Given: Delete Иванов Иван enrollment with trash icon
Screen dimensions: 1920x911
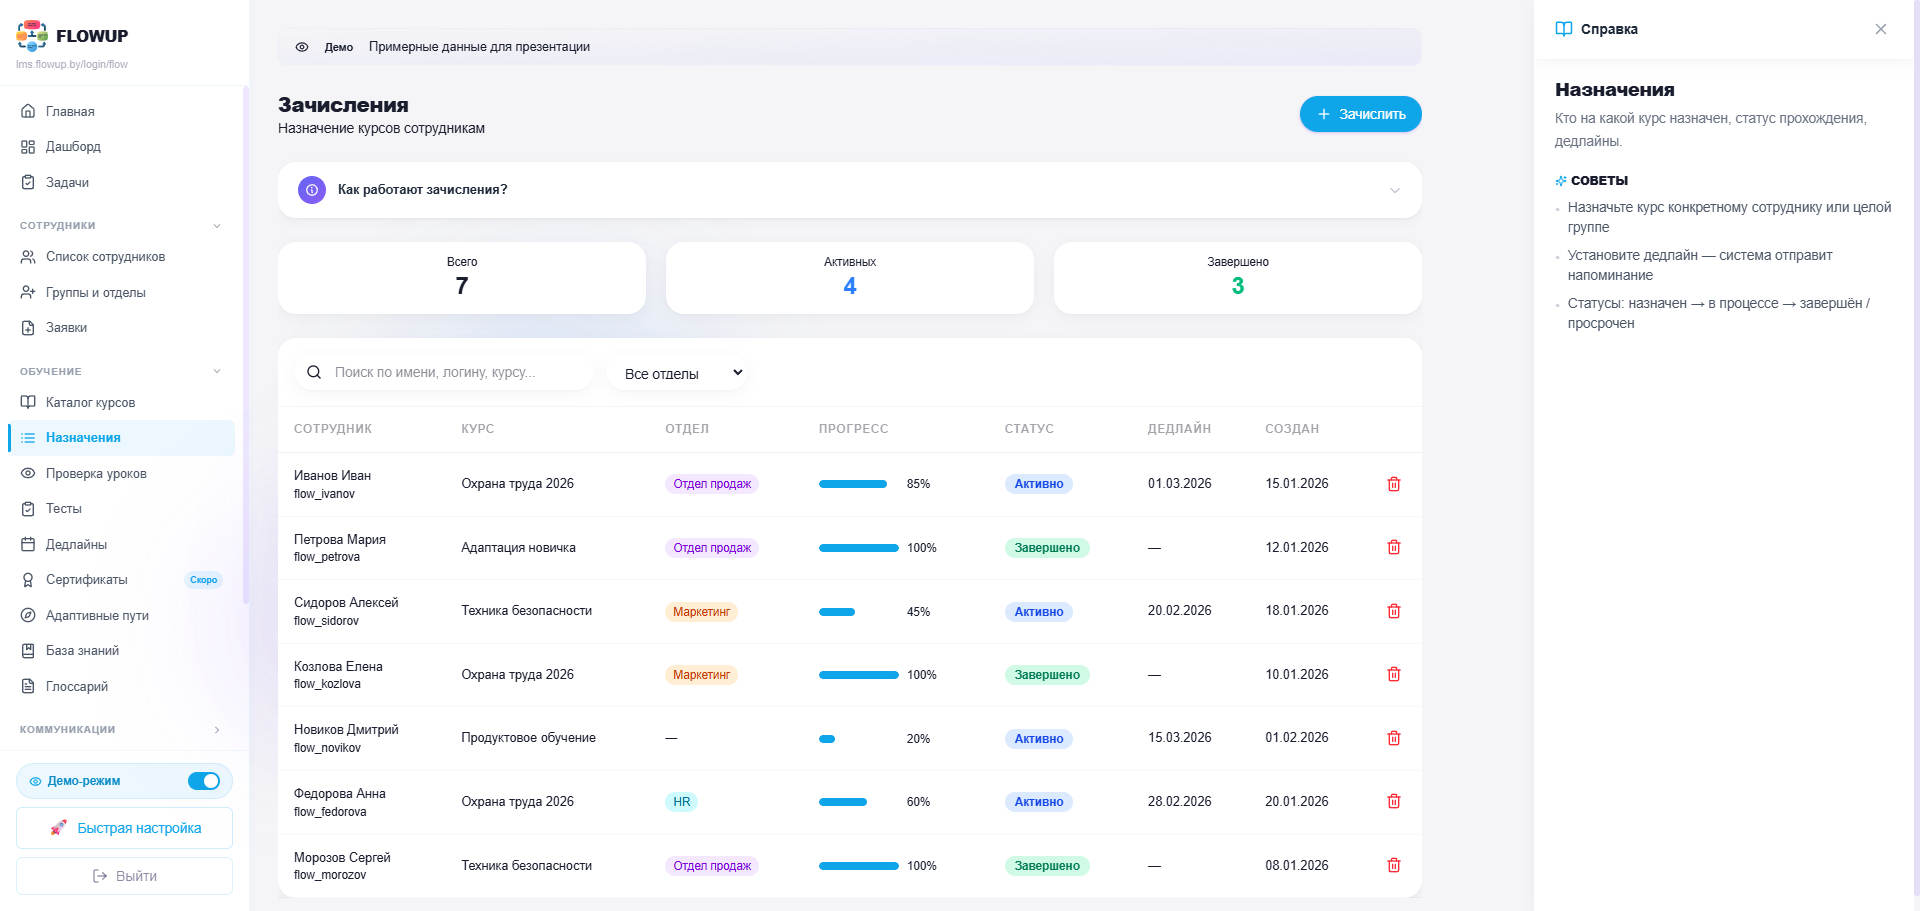Looking at the screenshot, I should point(1393,484).
